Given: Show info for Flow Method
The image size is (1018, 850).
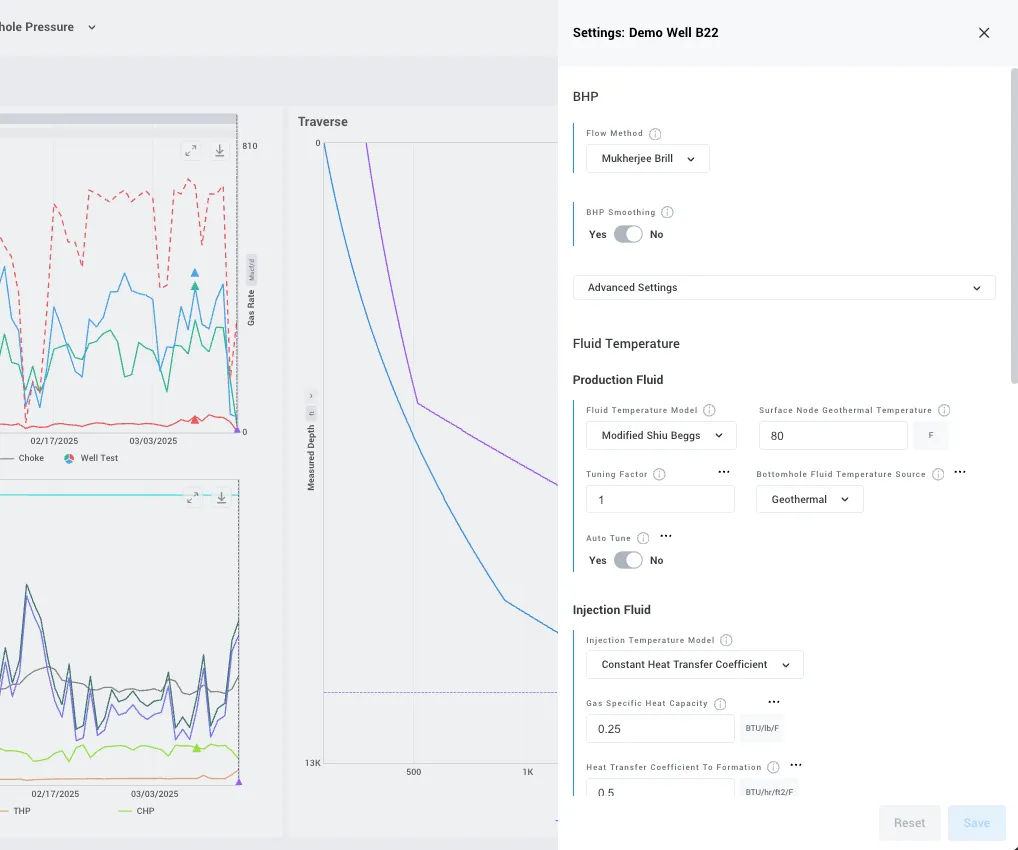Looking at the screenshot, I should [x=655, y=134].
